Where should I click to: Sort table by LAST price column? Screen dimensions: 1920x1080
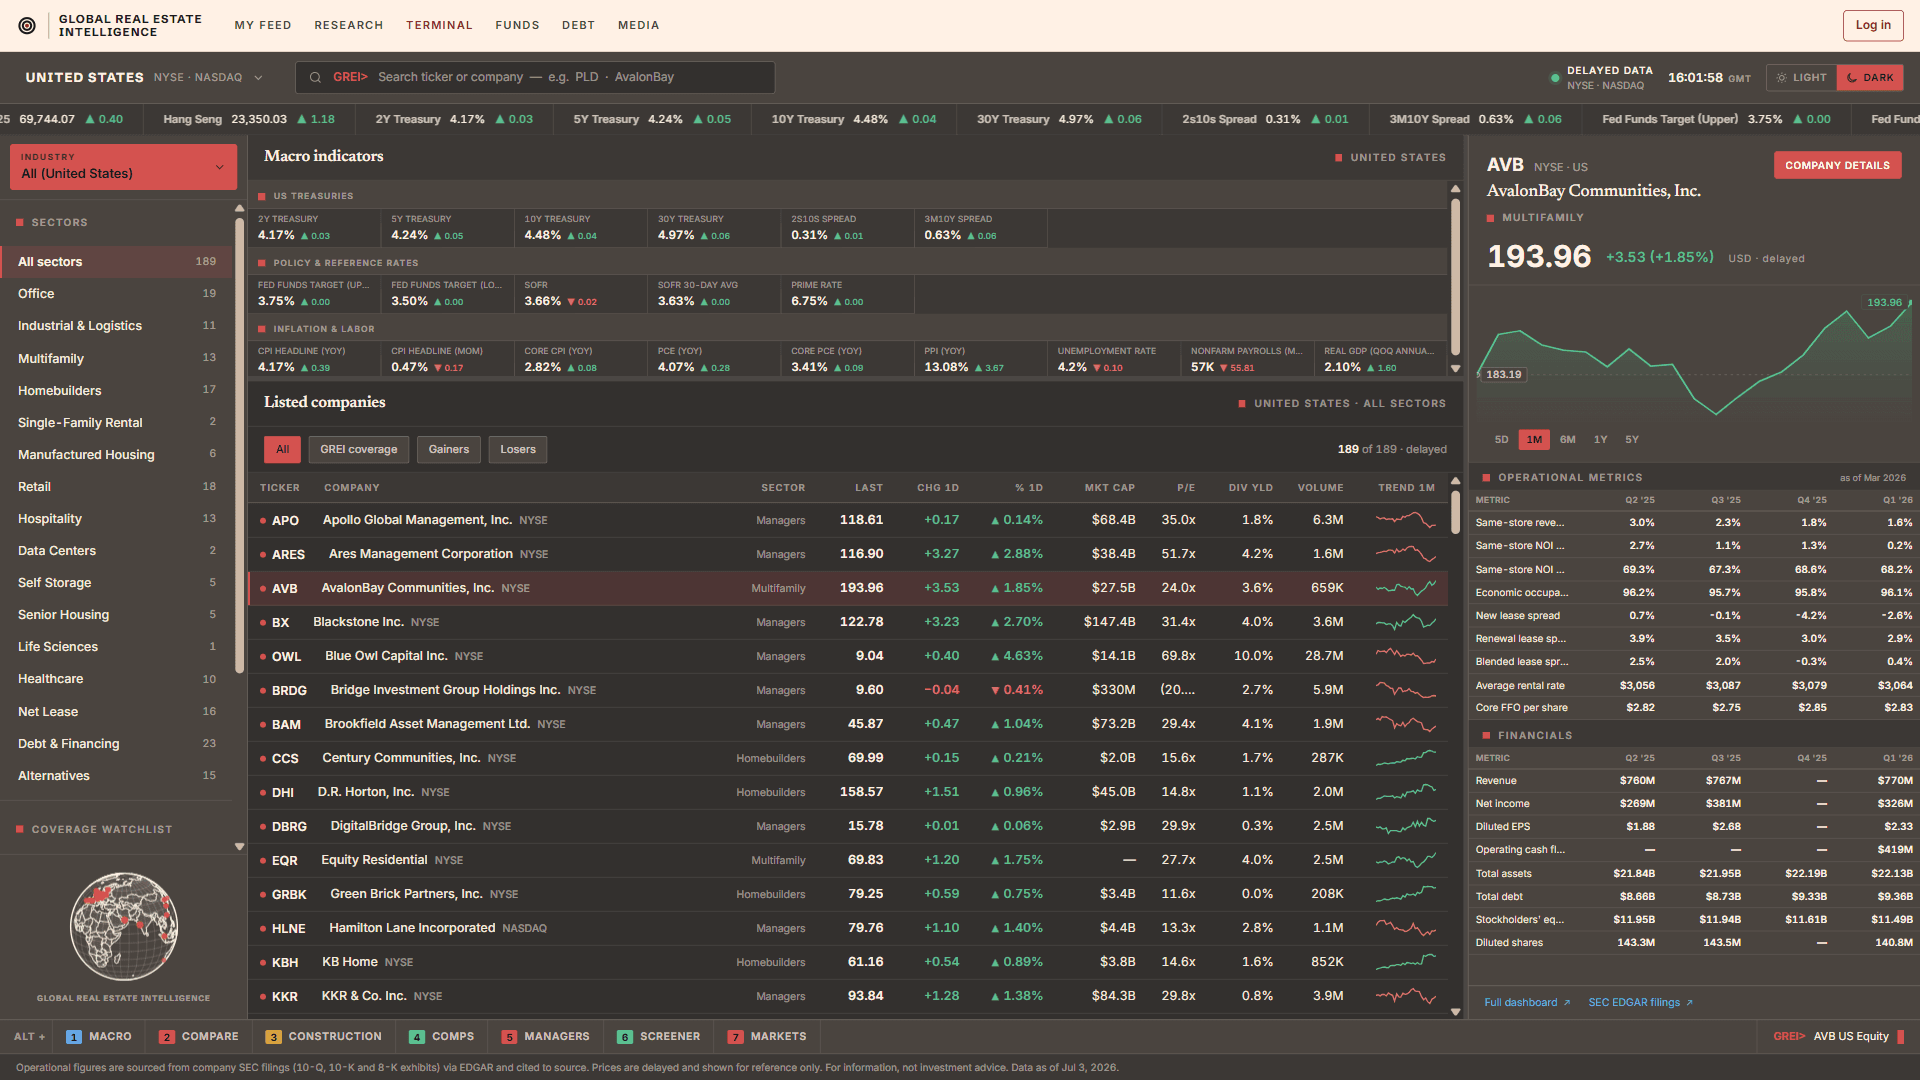click(868, 488)
